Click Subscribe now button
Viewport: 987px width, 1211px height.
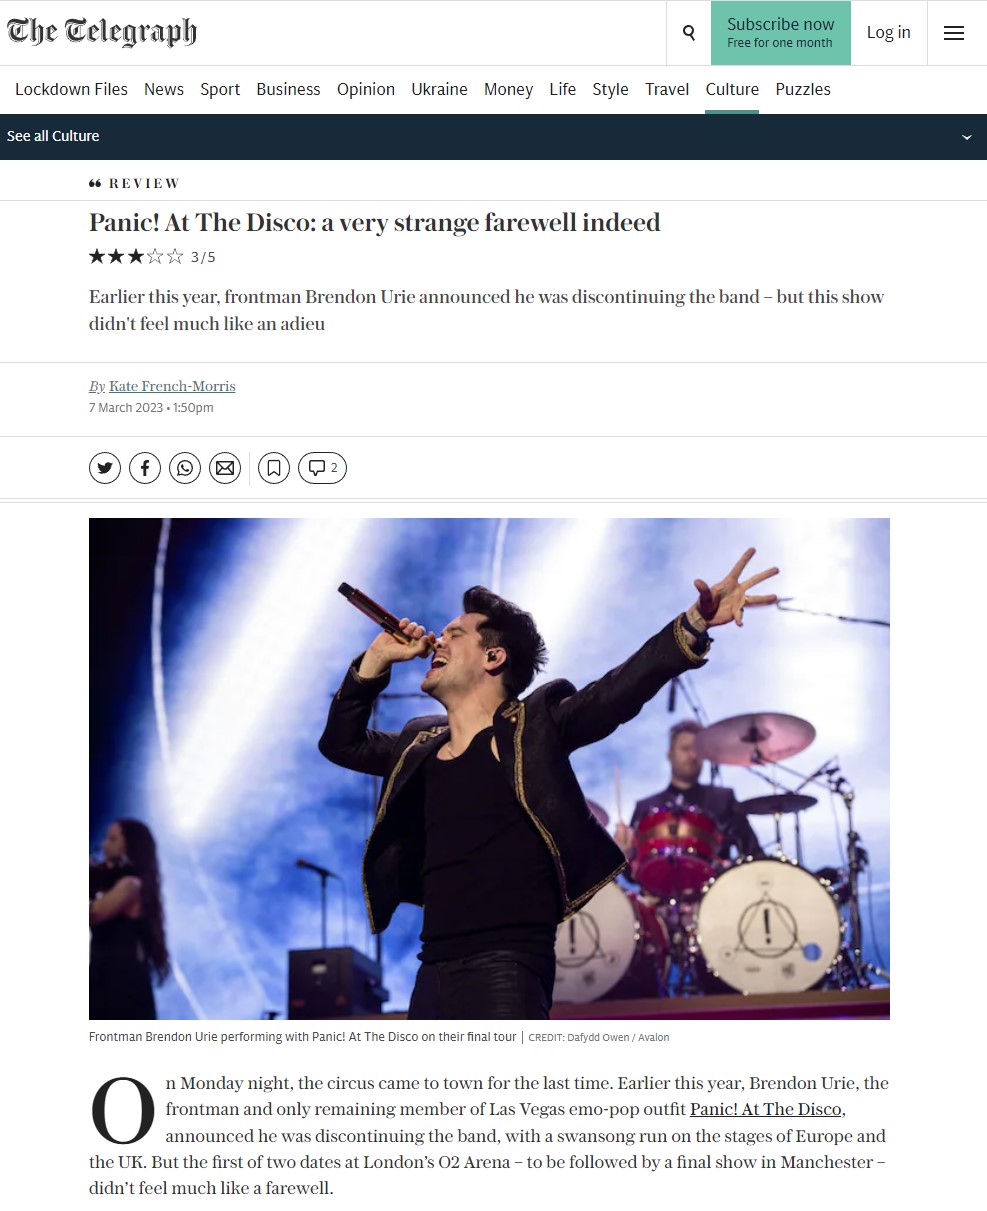coord(781,33)
